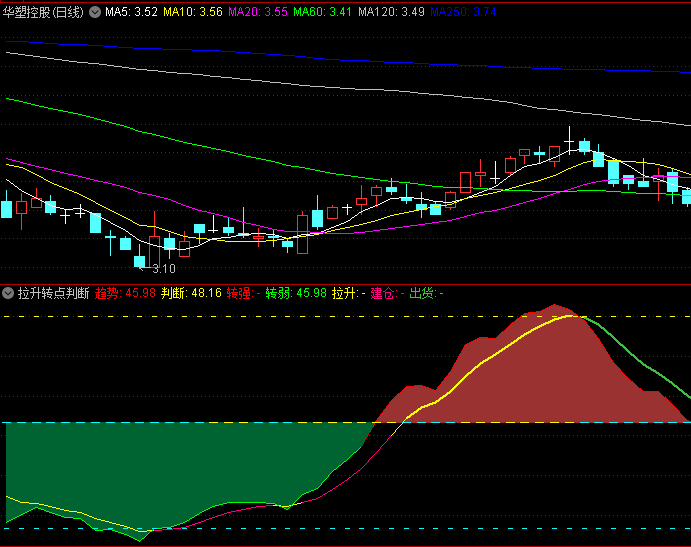Open the dropdown icon next to 华塑控股(日线)
This screenshot has width=691, height=547.
pos(95,12)
